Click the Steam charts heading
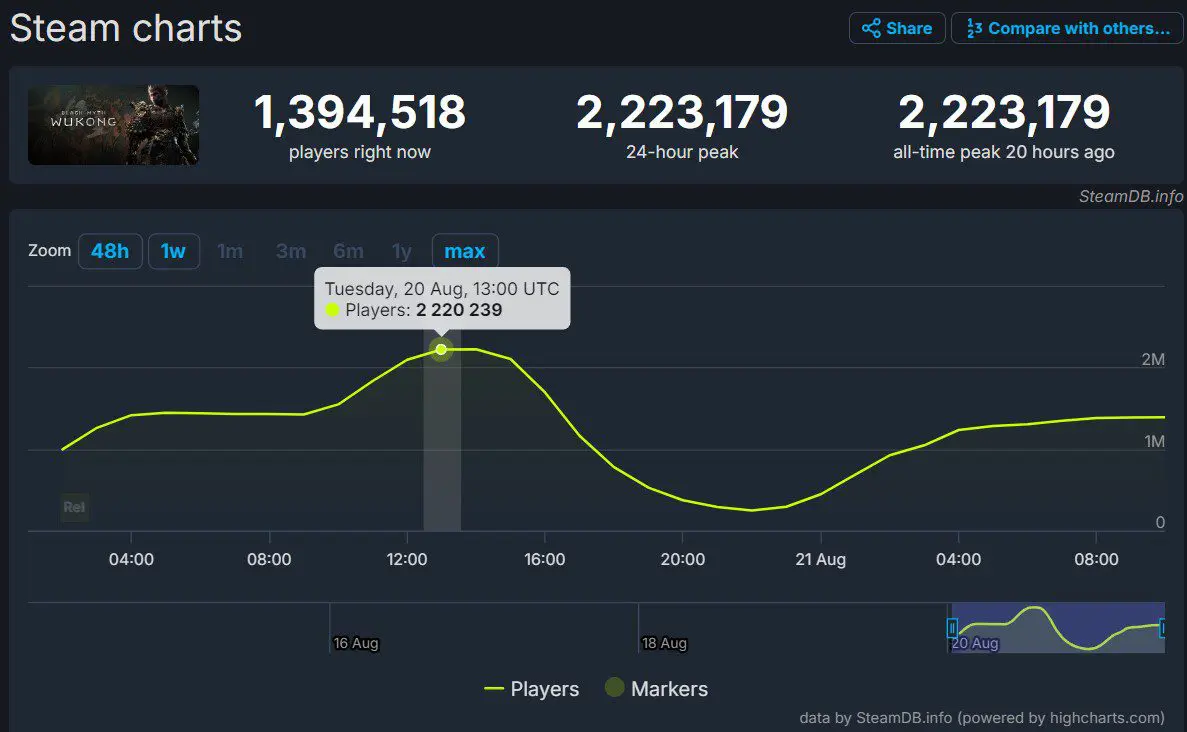This screenshot has width=1187, height=732. [126, 29]
